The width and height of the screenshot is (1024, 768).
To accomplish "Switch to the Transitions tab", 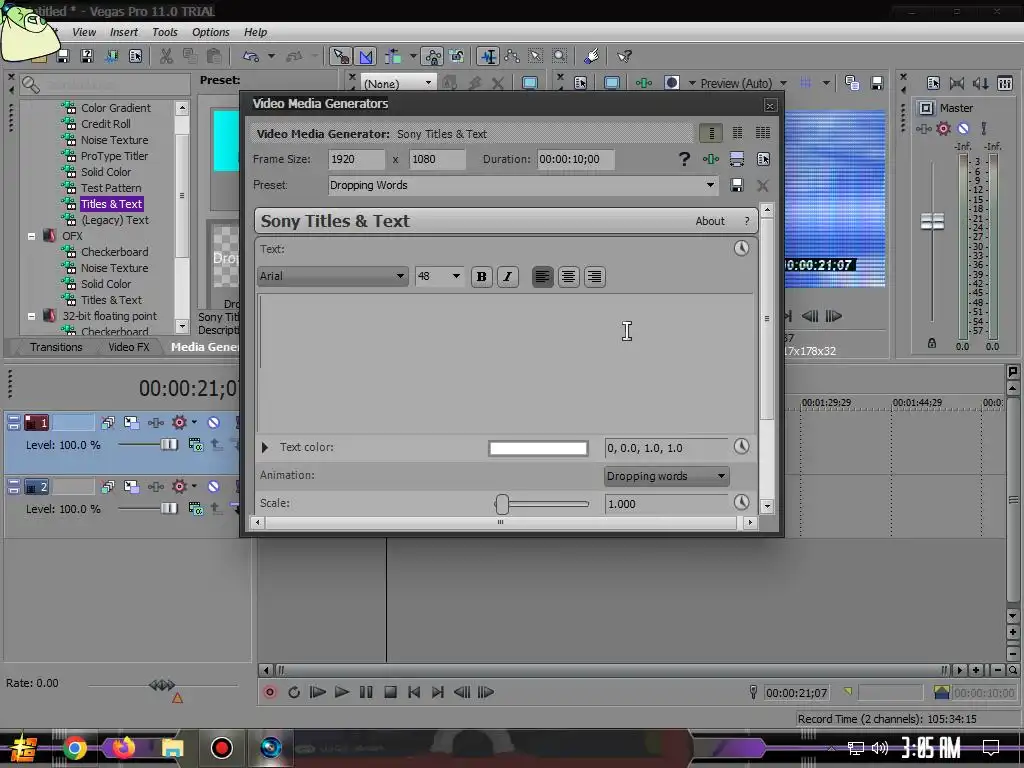I will click(x=56, y=347).
